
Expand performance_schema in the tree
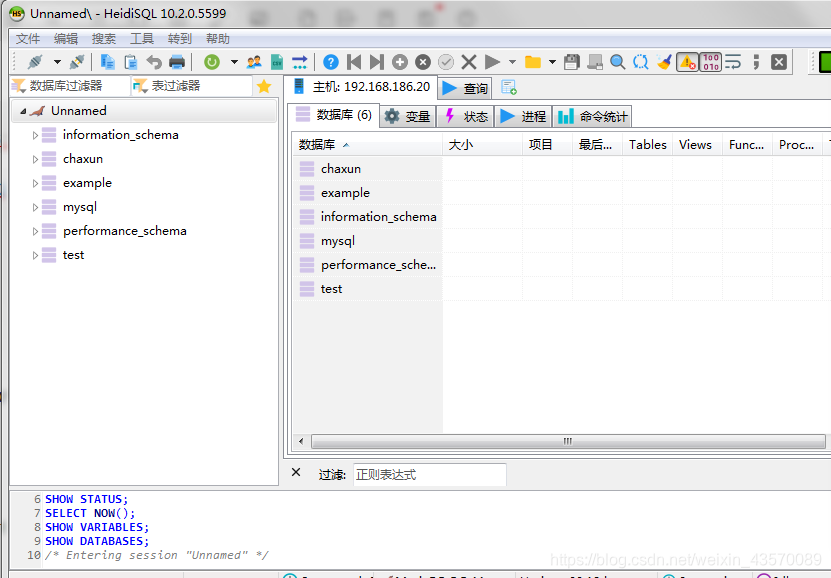[x=35, y=232]
